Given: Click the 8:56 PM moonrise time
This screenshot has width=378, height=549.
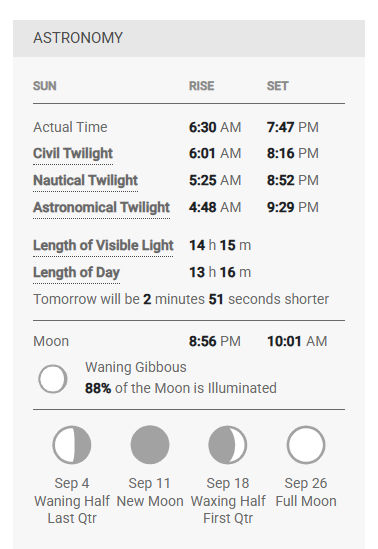Looking at the screenshot, I should click(x=215, y=341).
